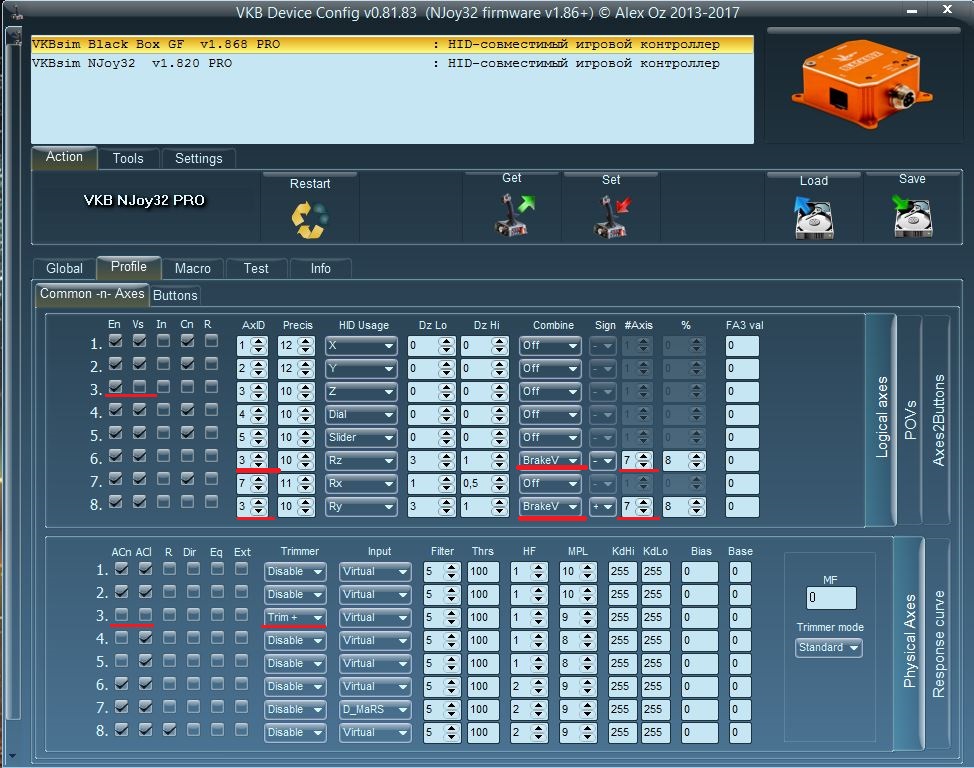Click Bias field for physical axis 5
The image size is (974, 768).
point(699,664)
